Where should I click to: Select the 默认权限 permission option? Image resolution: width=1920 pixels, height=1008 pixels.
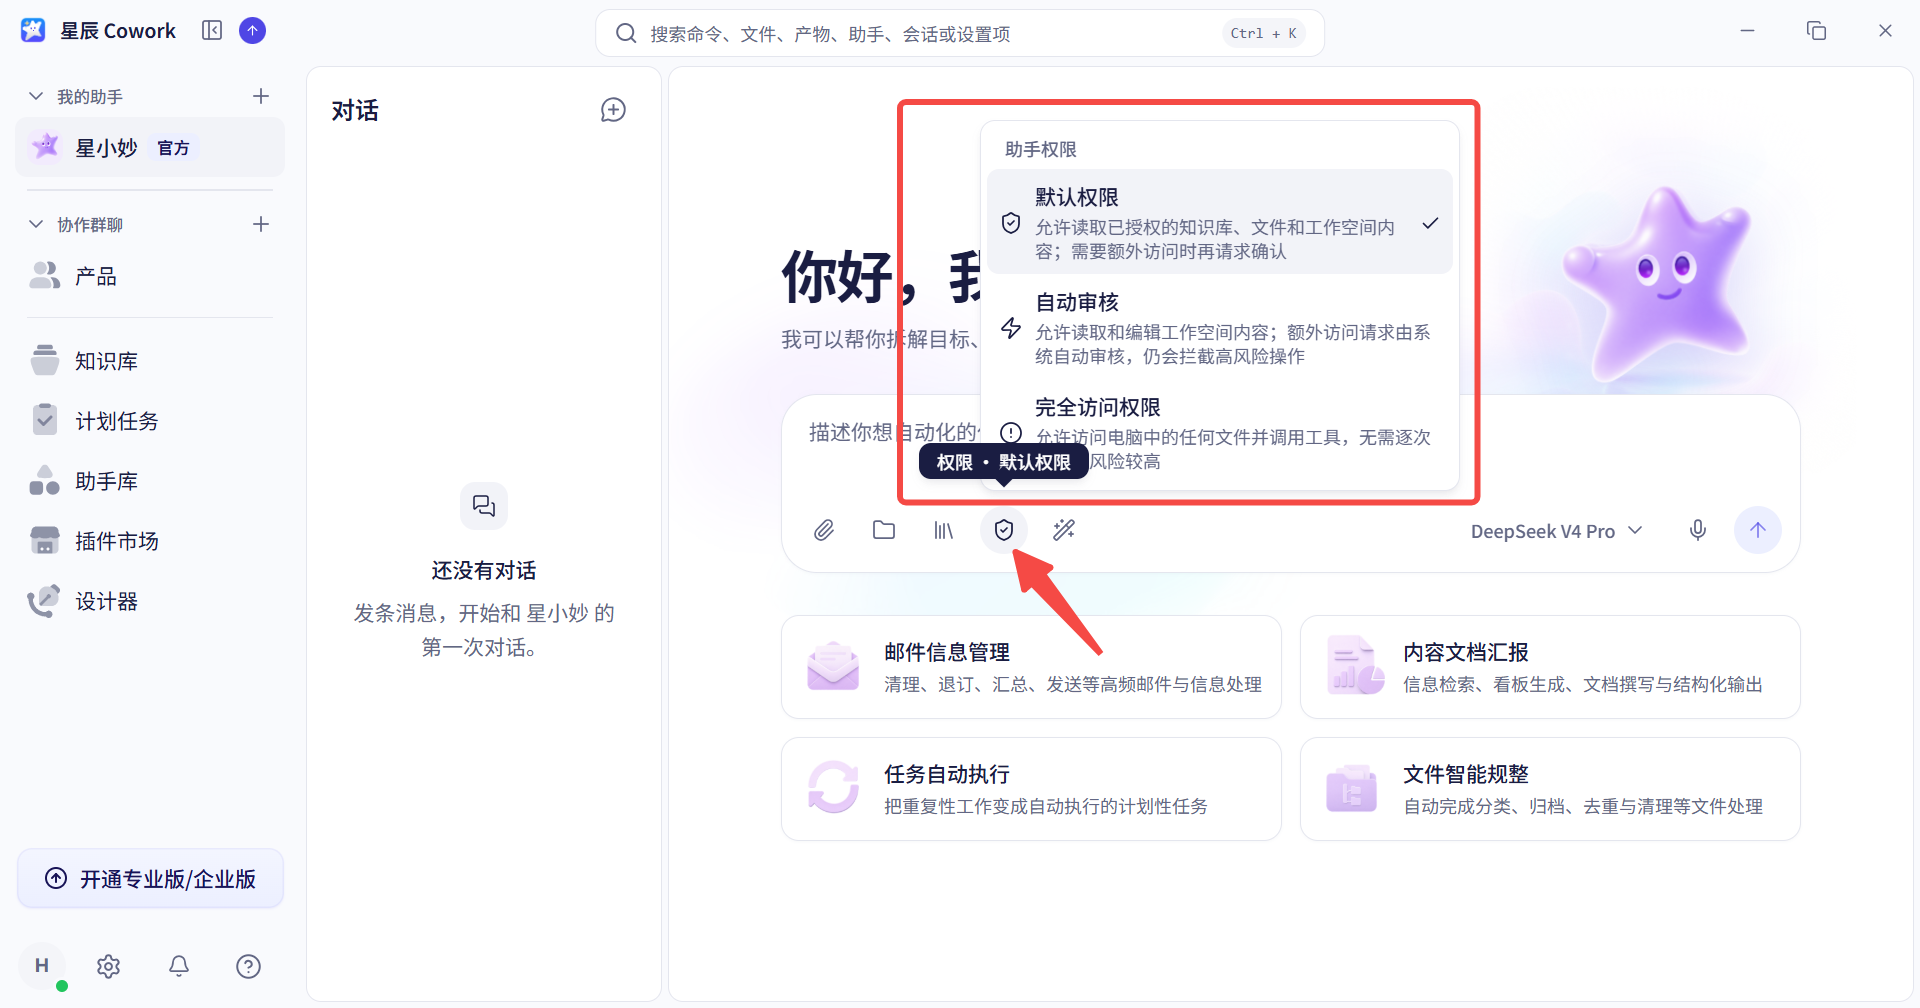pos(1220,222)
